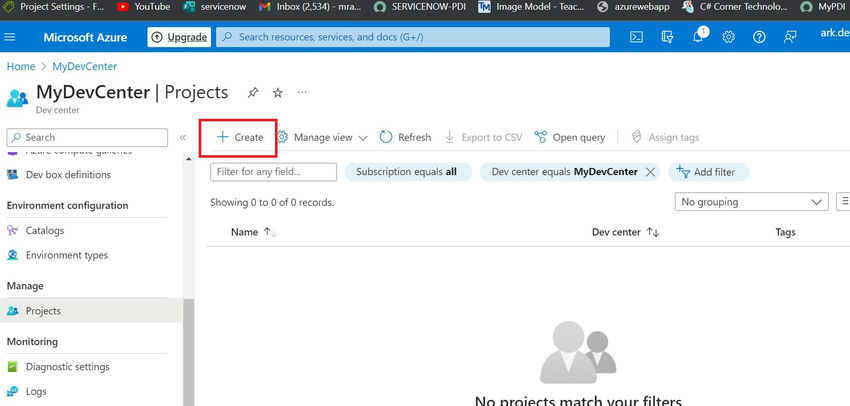Focus the Search resources, services, and docs box
This screenshot has height=406, width=850.
coord(413,37)
